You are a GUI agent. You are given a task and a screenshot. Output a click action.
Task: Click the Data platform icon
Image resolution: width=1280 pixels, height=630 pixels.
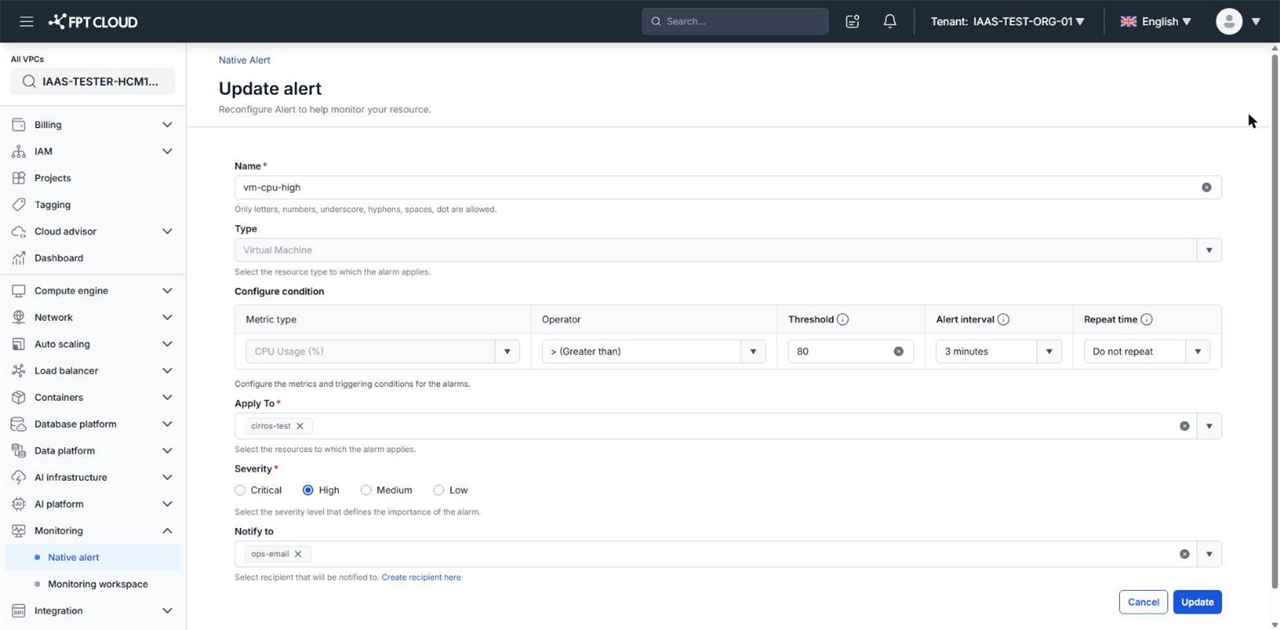pos(18,451)
